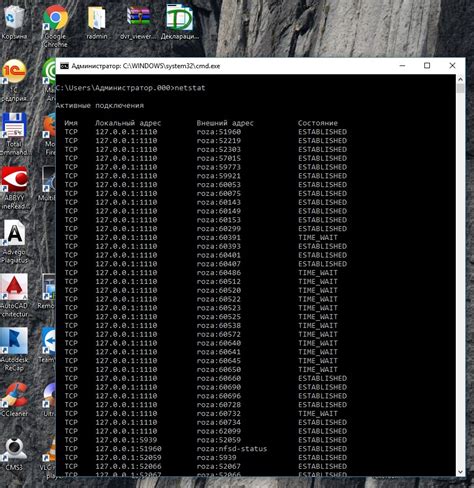Click the roza:60728 address entry
The width and height of the screenshot is (474, 488).
pos(219,405)
